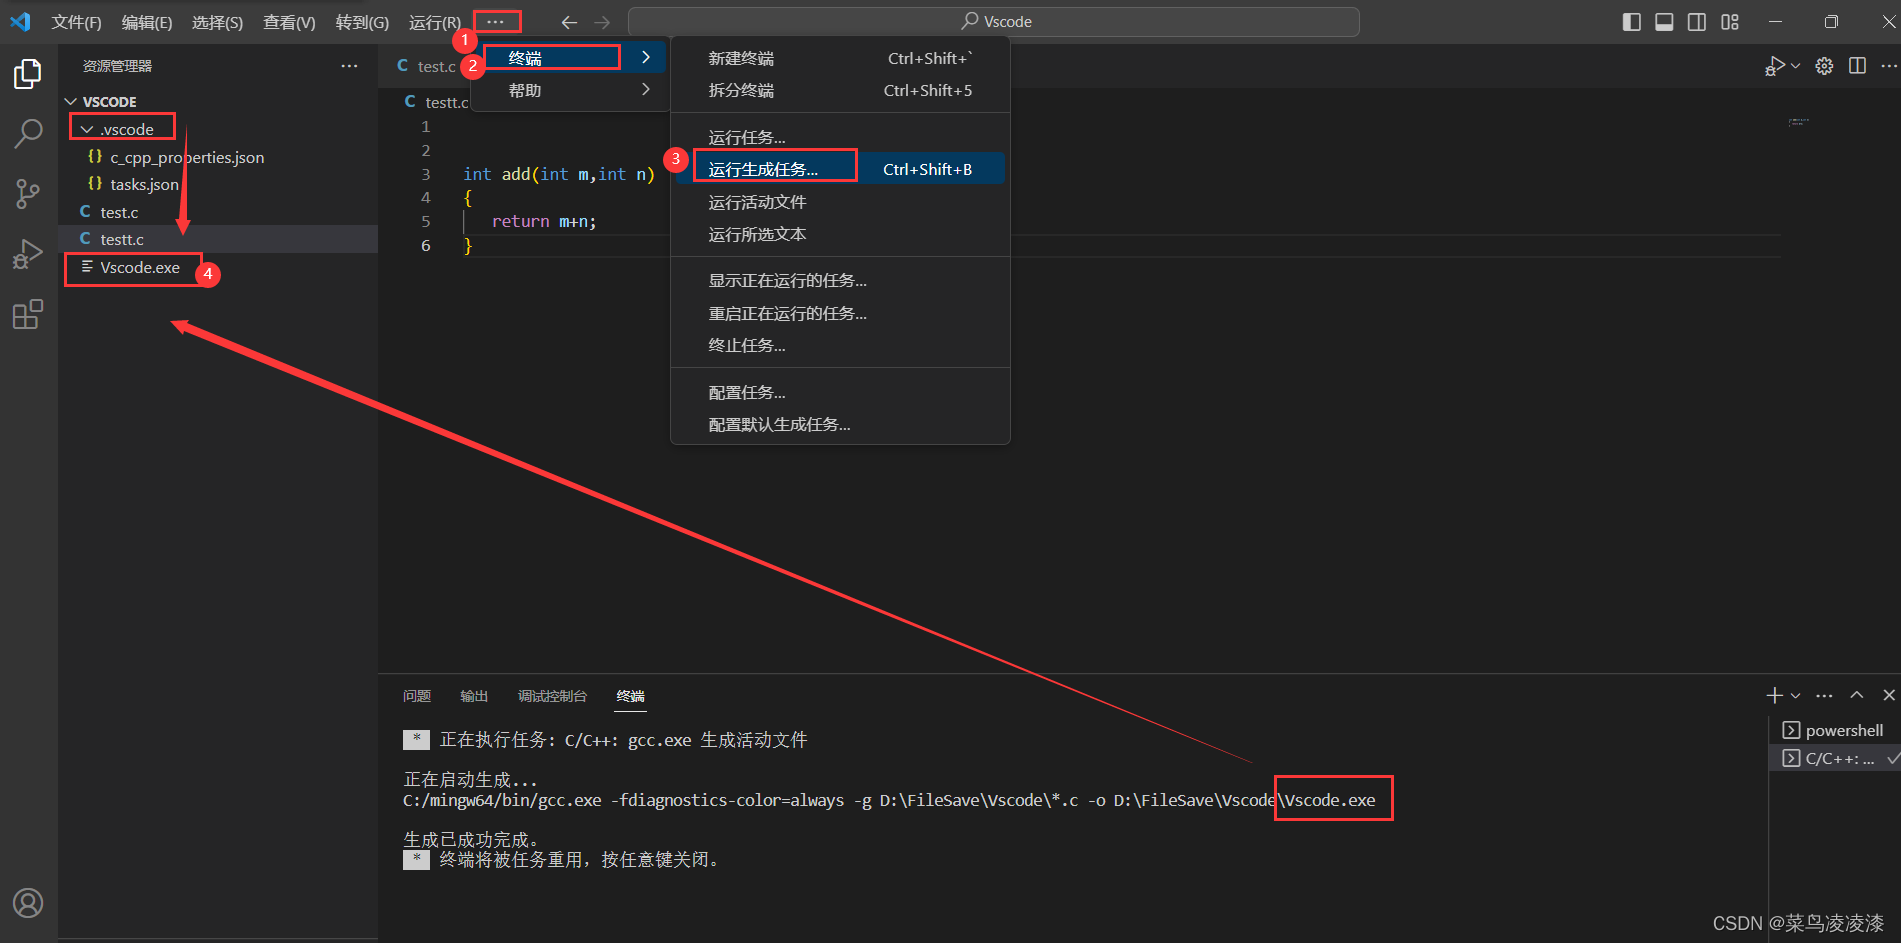
Task: Switch to the 输出 panel tab
Action: [474, 696]
